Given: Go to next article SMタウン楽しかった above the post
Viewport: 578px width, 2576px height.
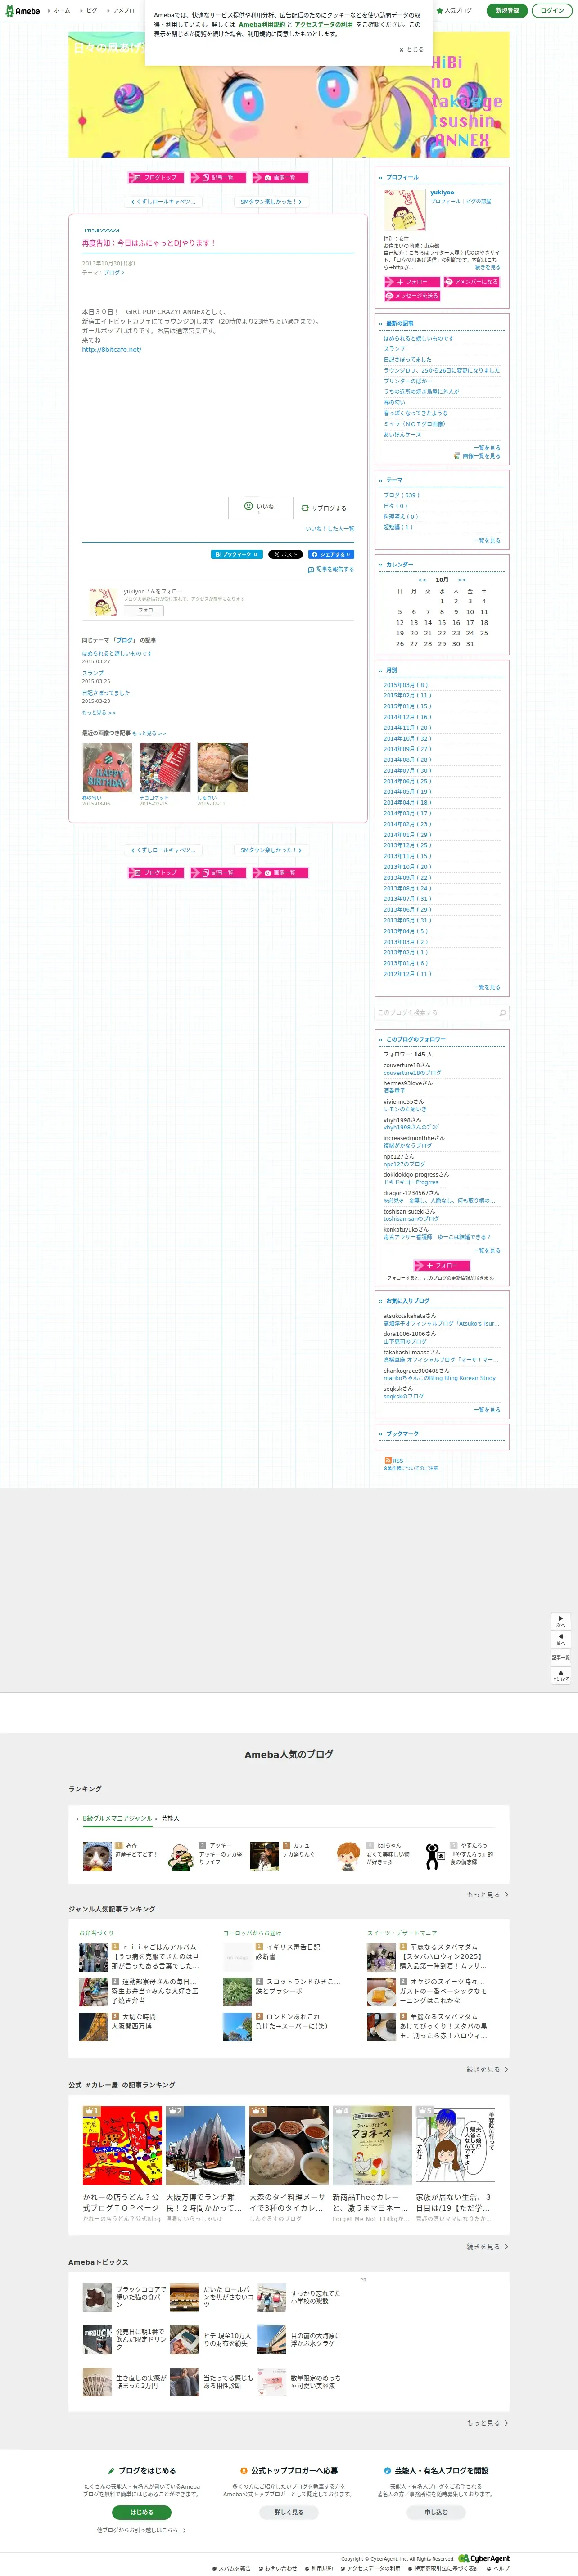Looking at the screenshot, I should (x=270, y=201).
